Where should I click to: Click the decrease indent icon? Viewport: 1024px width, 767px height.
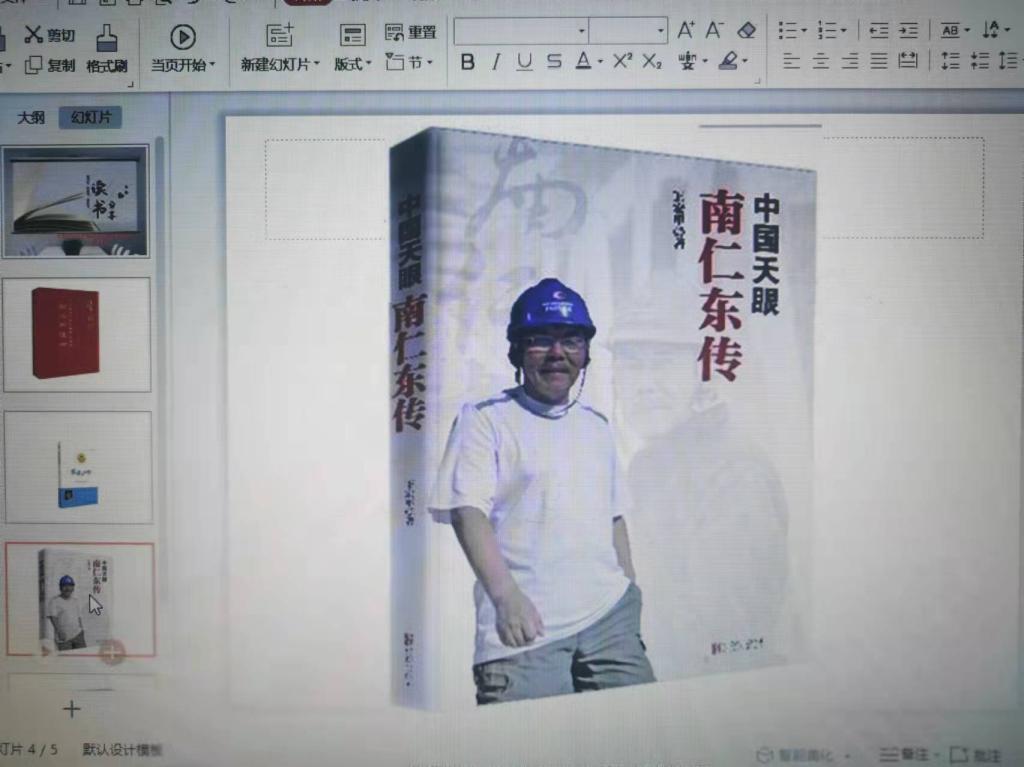(878, 30)
